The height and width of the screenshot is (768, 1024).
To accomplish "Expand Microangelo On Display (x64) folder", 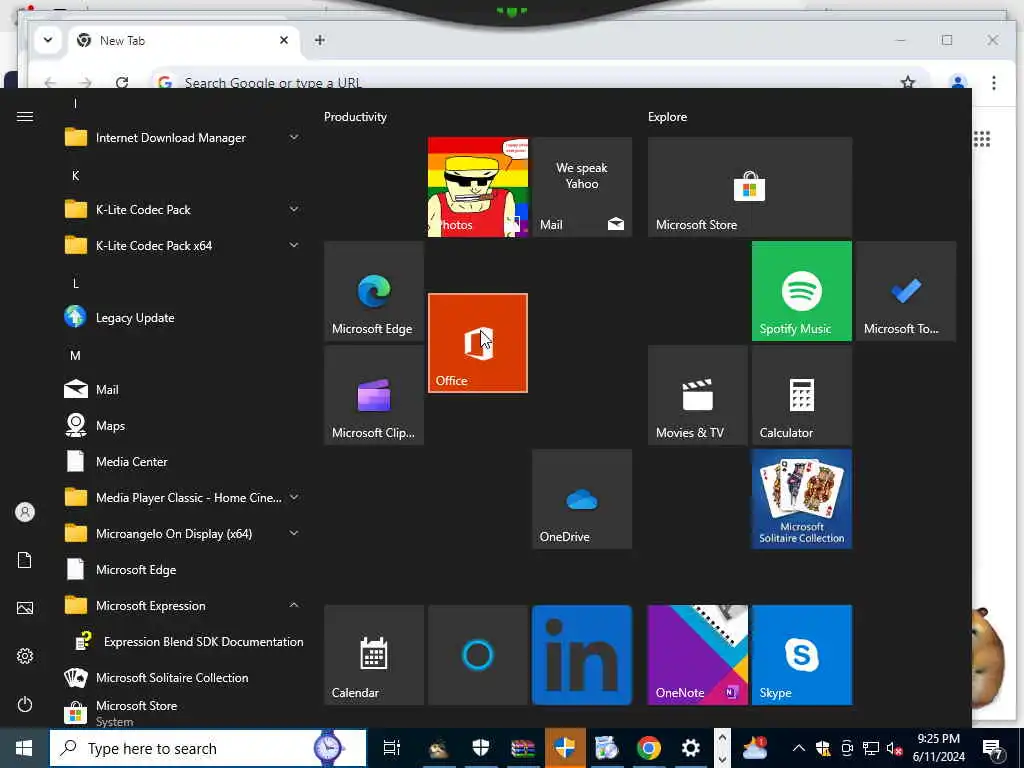I will coord(182,534).
